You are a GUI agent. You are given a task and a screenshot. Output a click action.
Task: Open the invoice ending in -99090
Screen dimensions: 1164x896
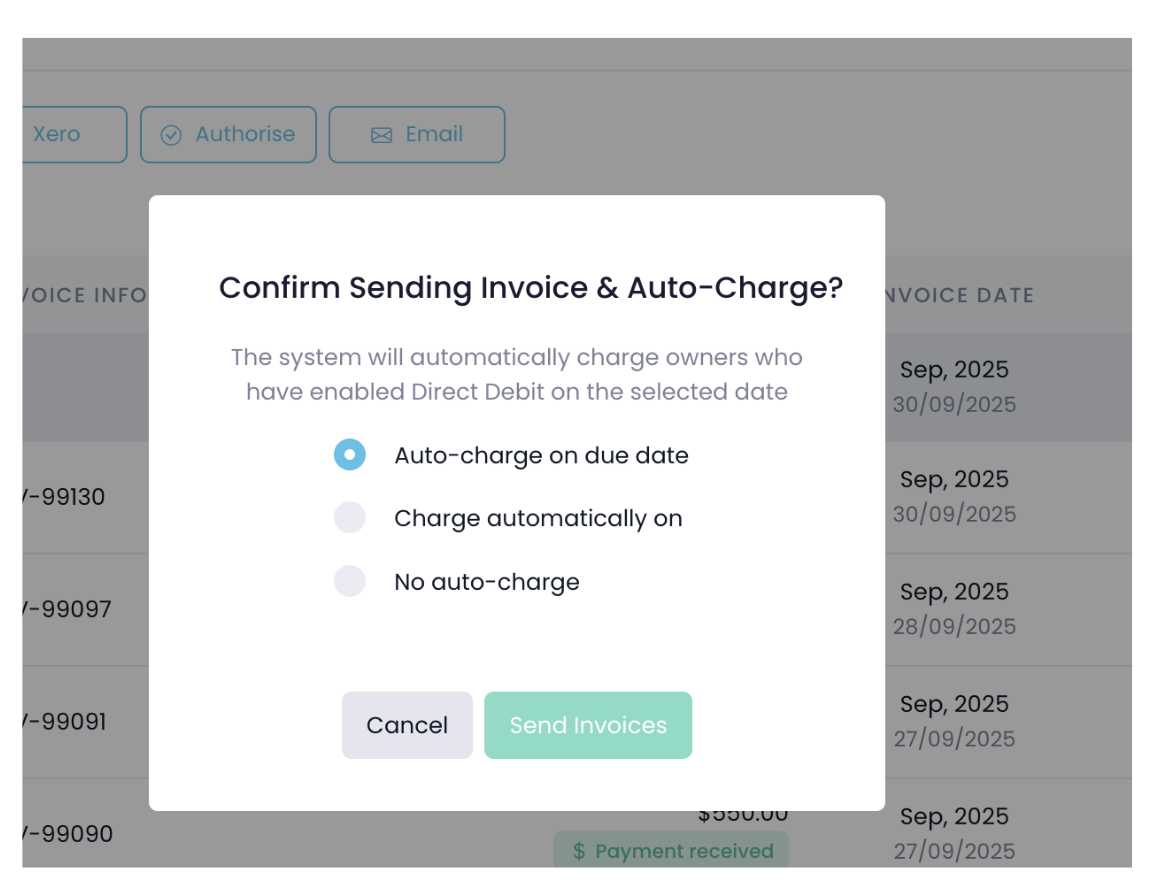tap(66, 833)
